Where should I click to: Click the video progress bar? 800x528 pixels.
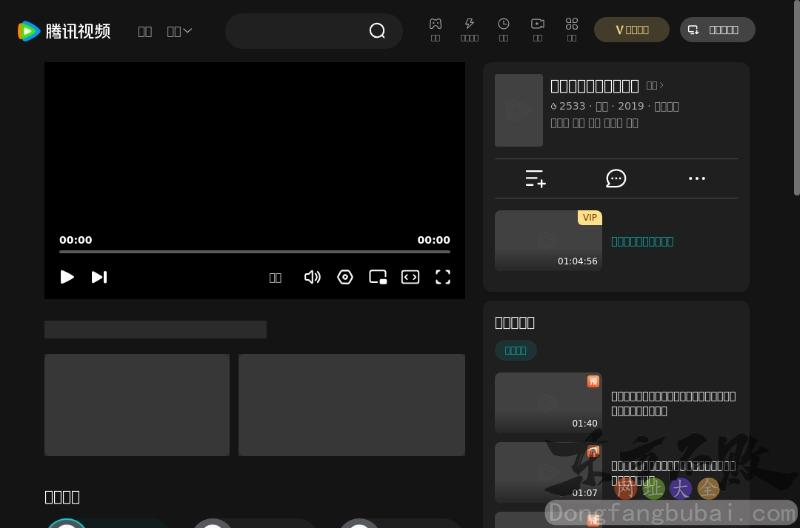(x=254, y=252)
